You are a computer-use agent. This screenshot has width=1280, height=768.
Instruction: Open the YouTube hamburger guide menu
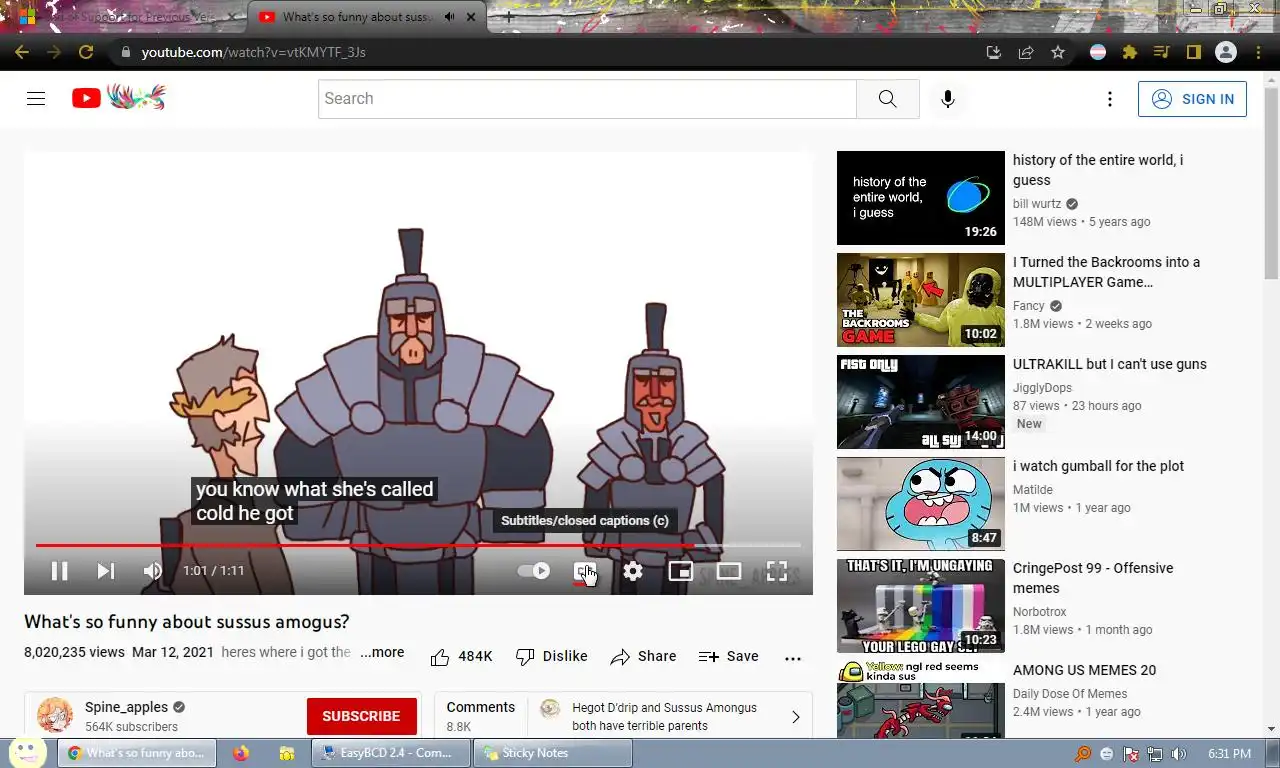point(36,98)
